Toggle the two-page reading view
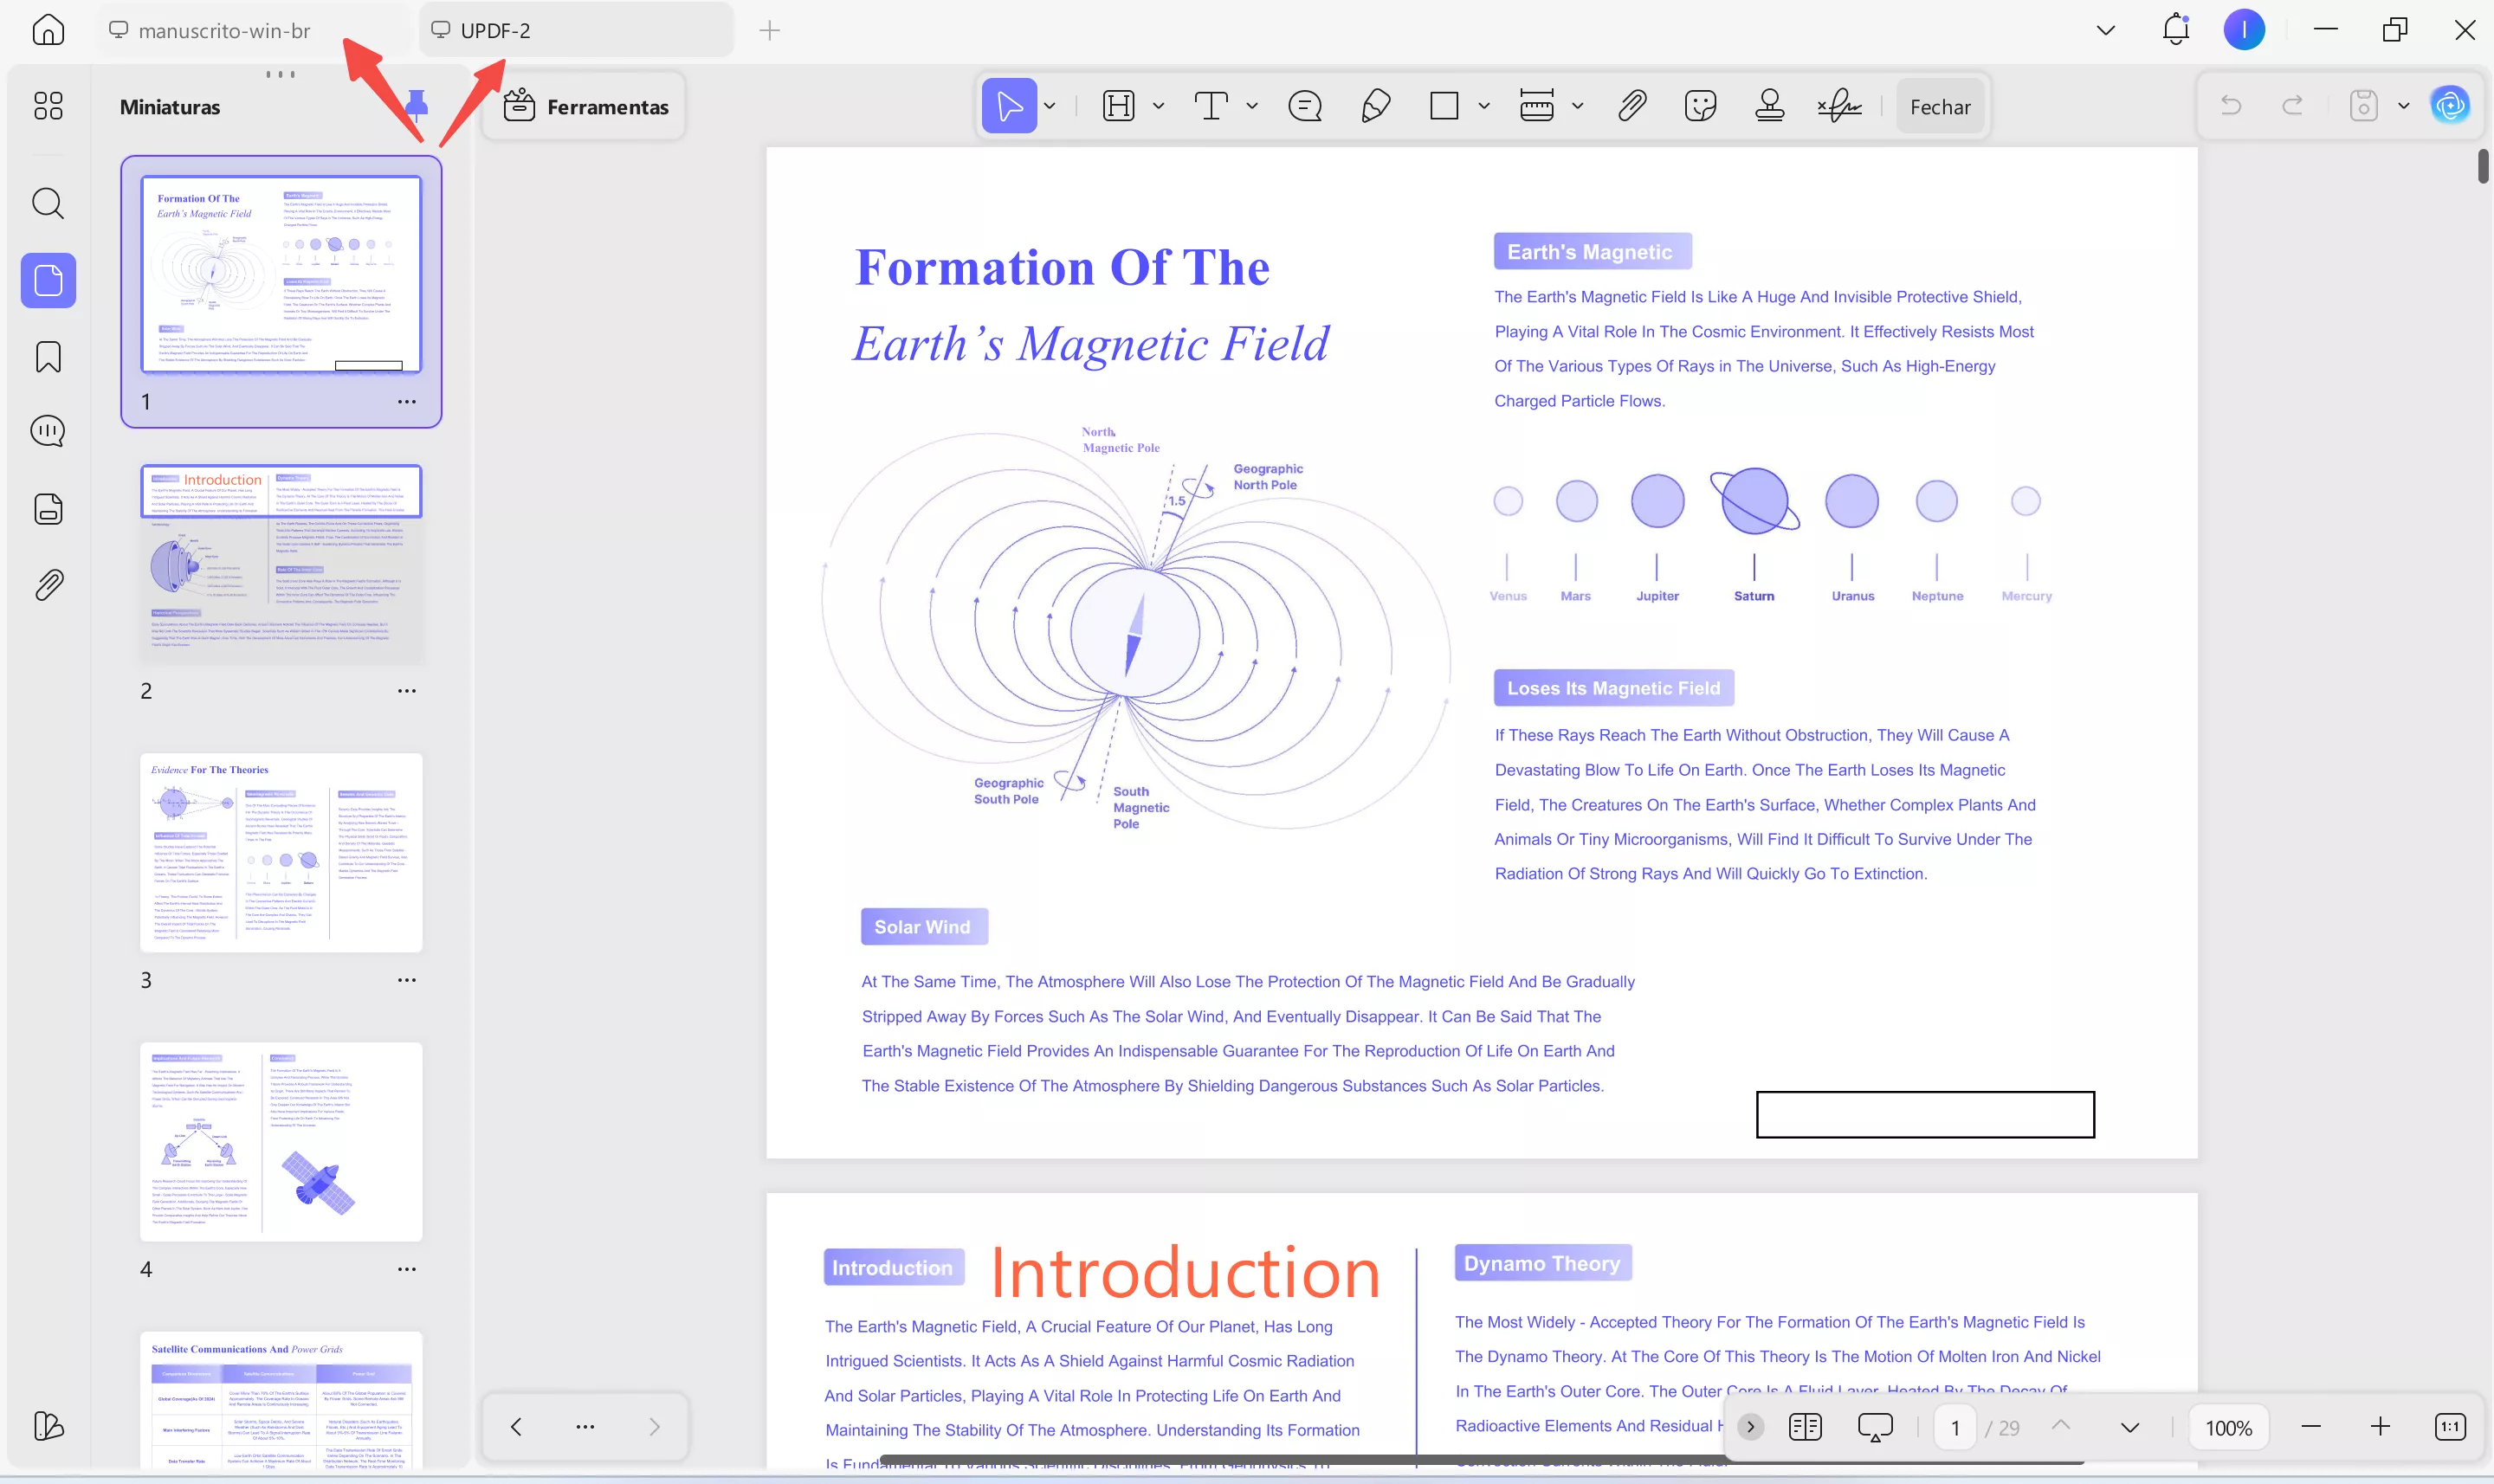 point(1805,1427)
